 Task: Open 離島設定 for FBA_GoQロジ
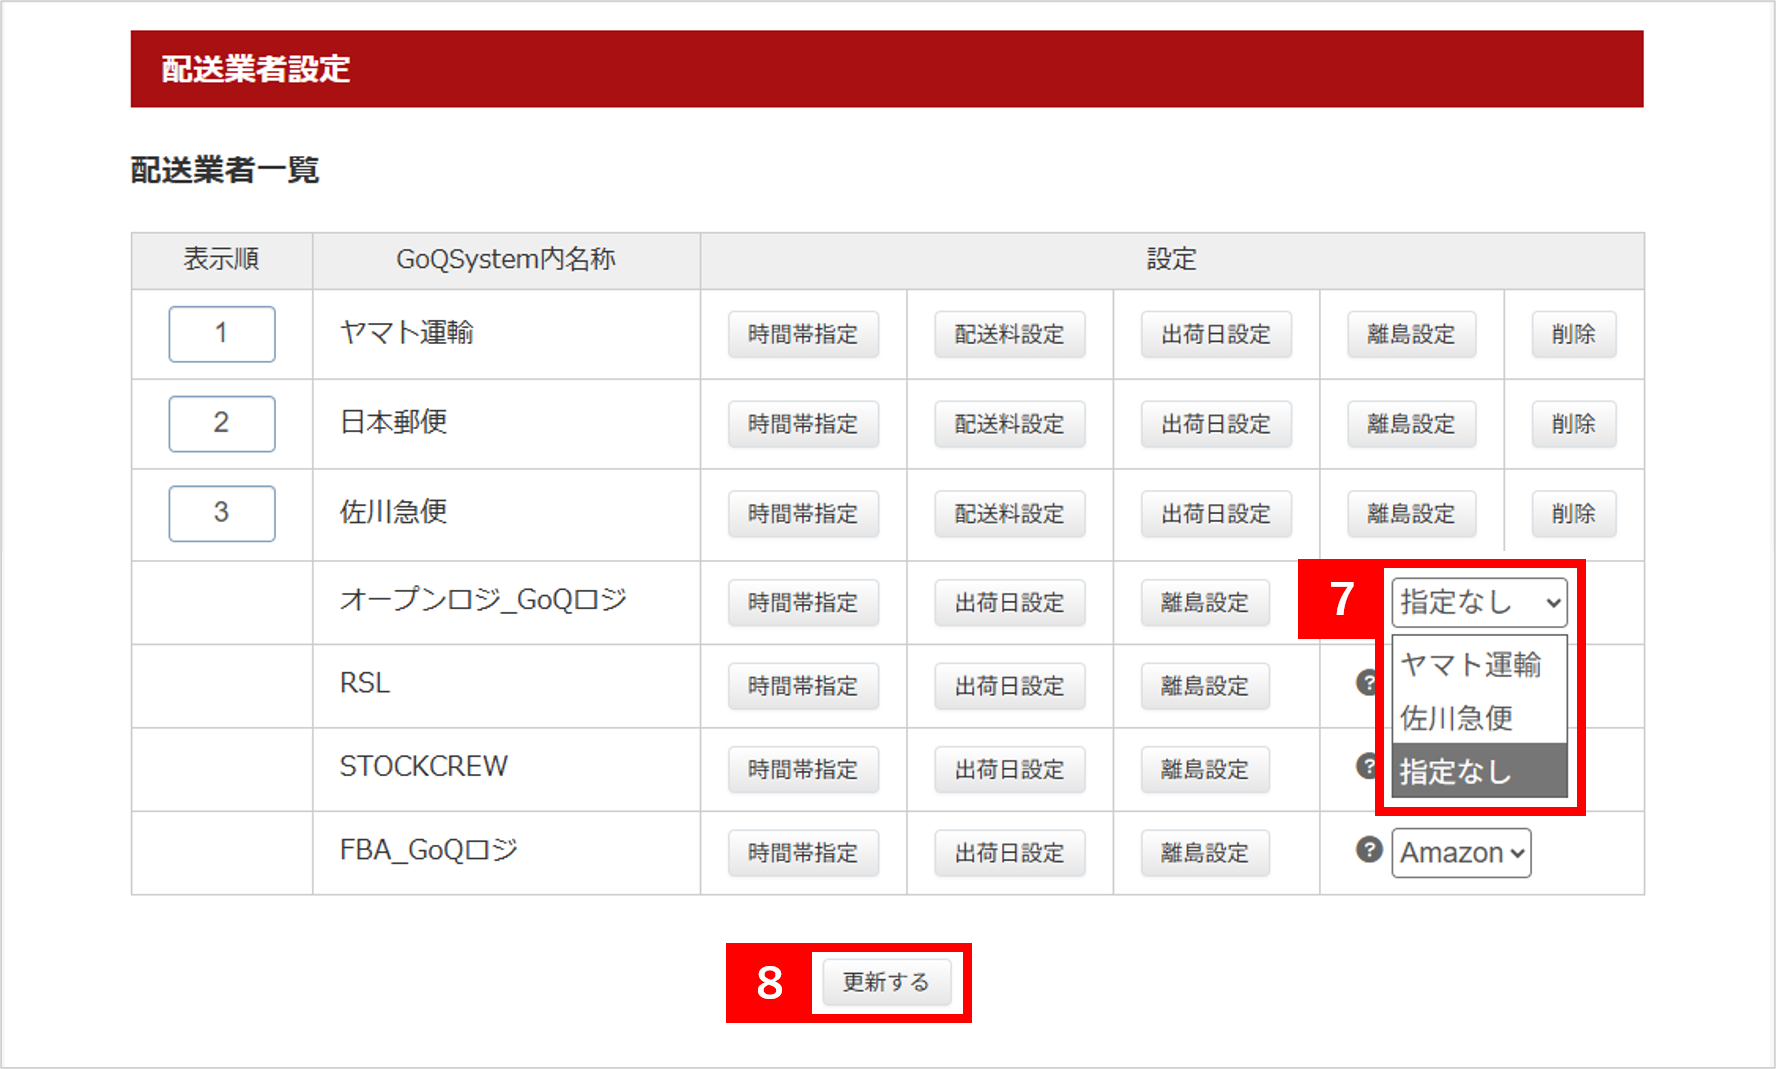(1205, 853)
